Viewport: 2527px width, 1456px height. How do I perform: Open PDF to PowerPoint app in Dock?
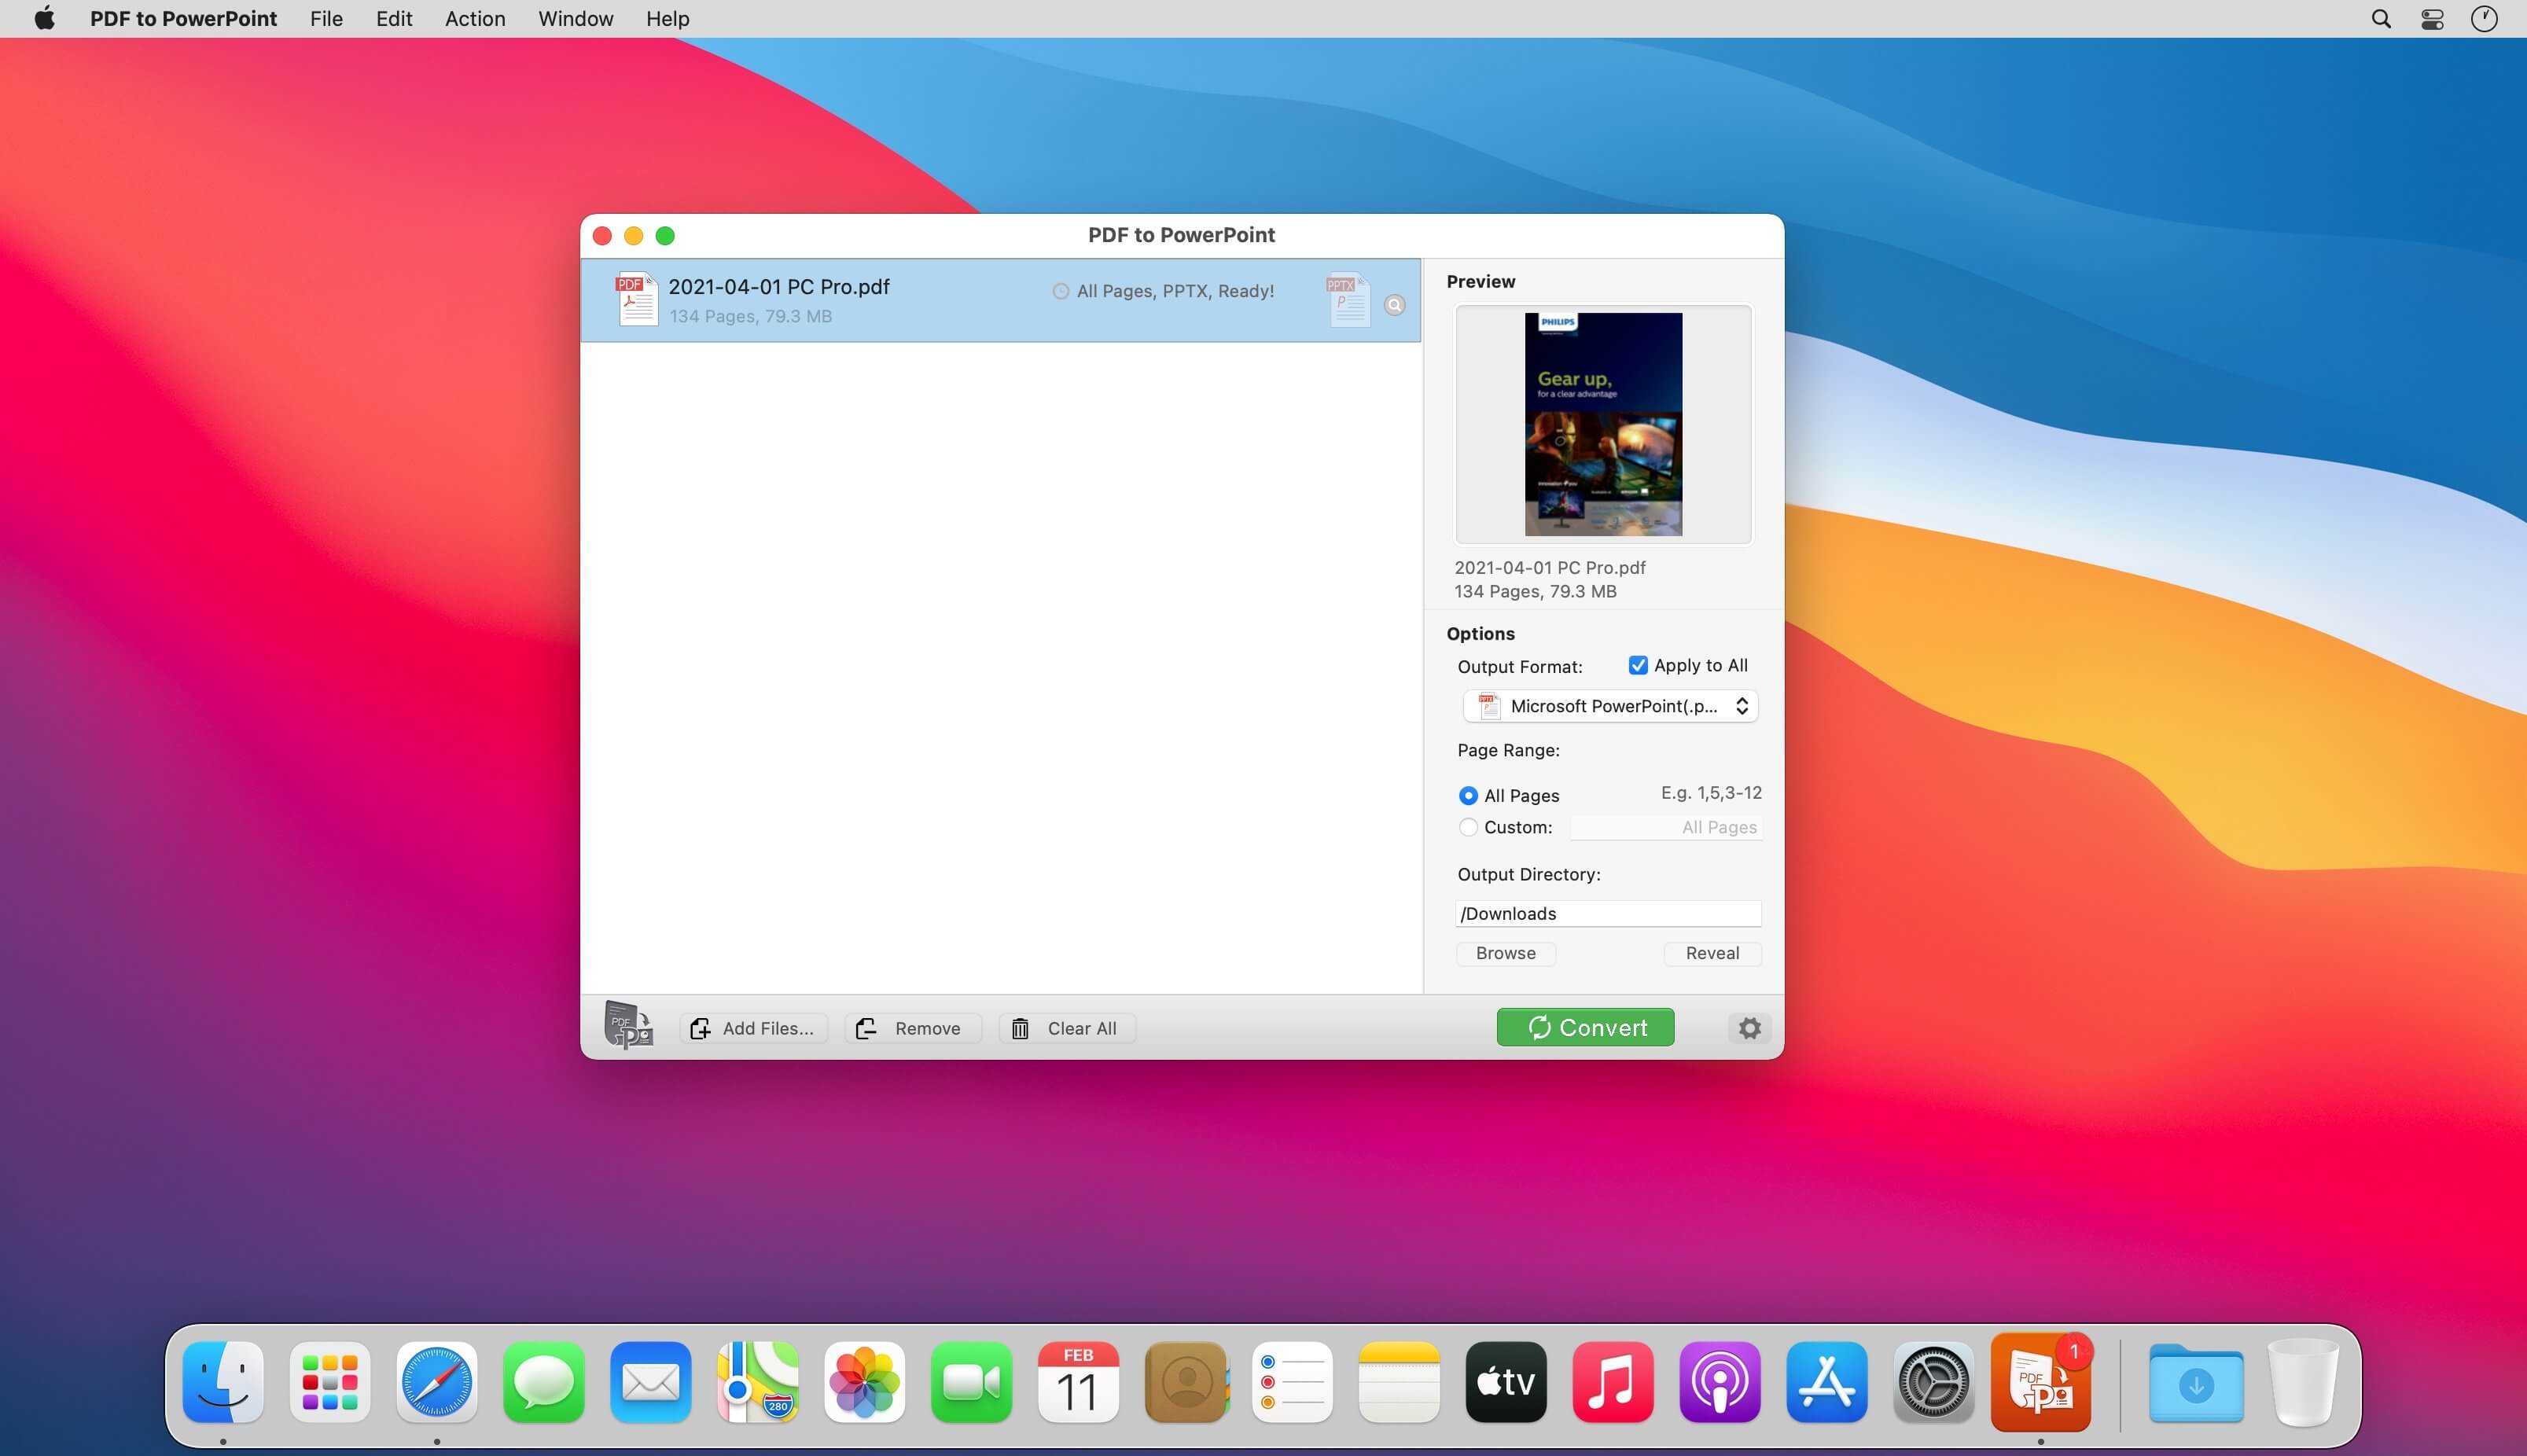(x=2040, y=1383)
